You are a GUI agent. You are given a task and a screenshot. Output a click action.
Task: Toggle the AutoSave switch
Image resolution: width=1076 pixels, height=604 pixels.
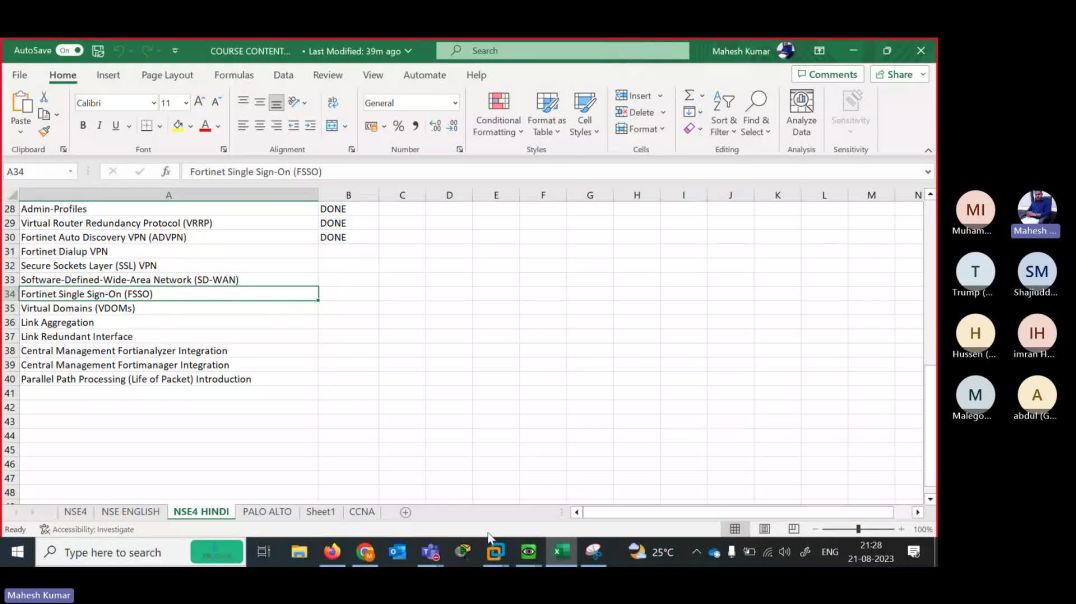pos(69,51)
